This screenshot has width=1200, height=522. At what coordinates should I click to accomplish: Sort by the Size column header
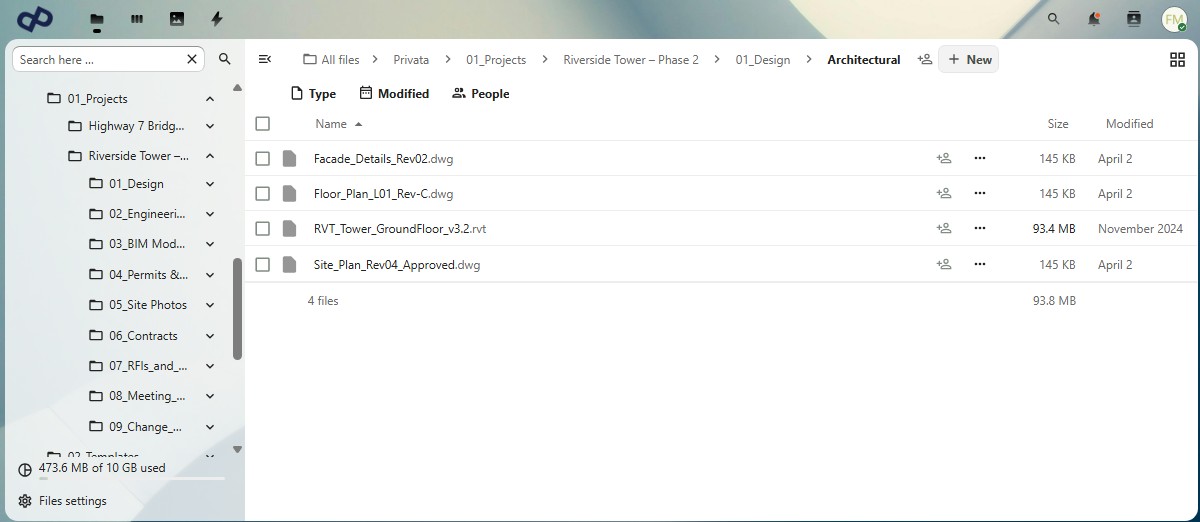click(1058, 124)
